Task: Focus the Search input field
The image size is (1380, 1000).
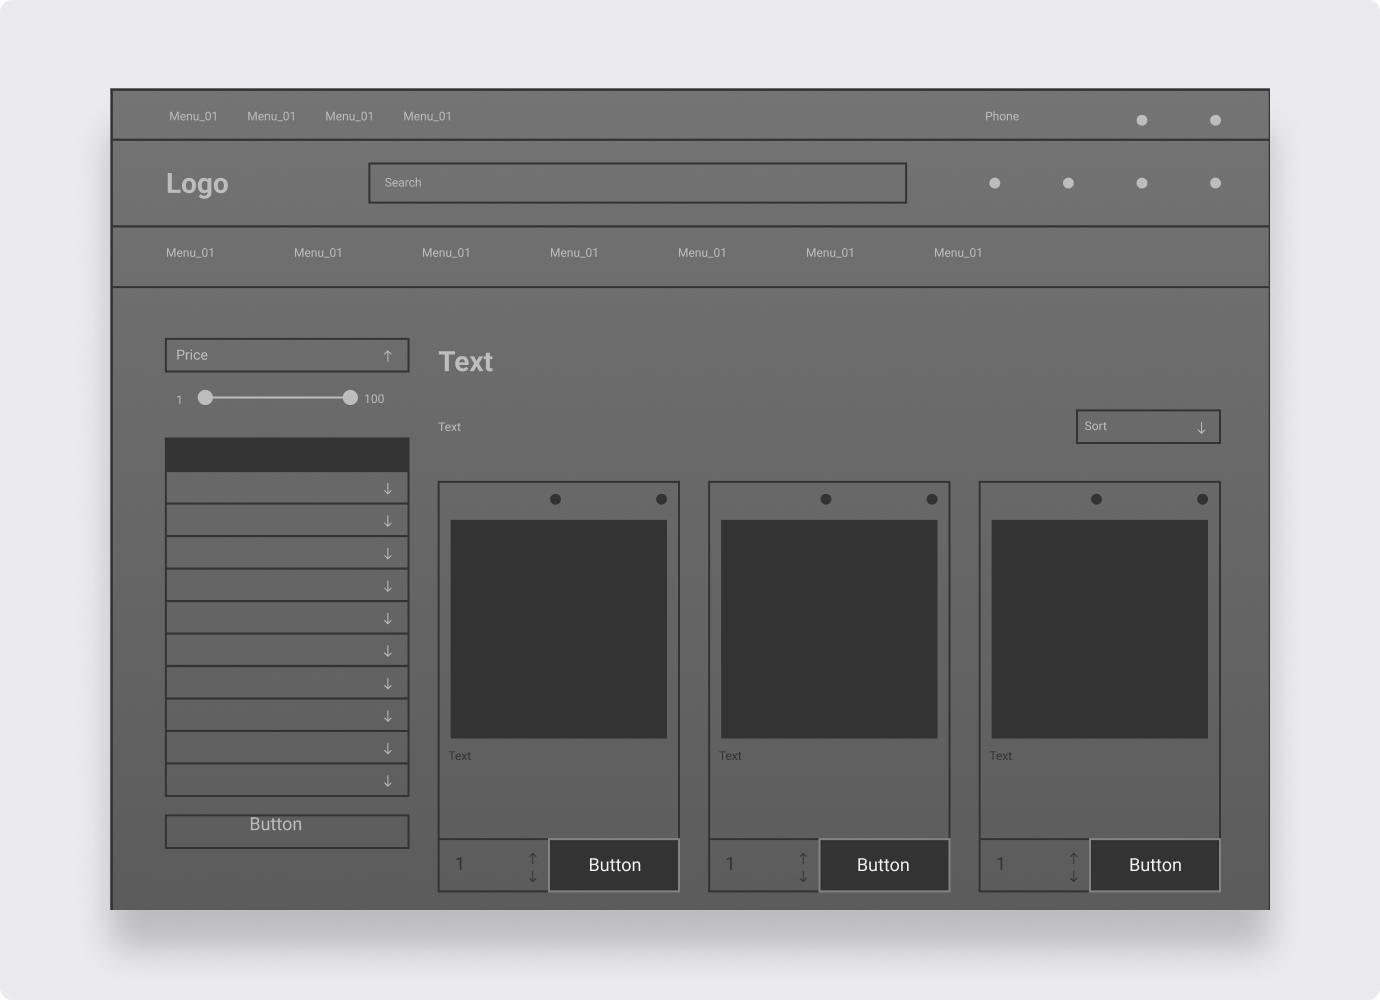Action: coord(637,183)
